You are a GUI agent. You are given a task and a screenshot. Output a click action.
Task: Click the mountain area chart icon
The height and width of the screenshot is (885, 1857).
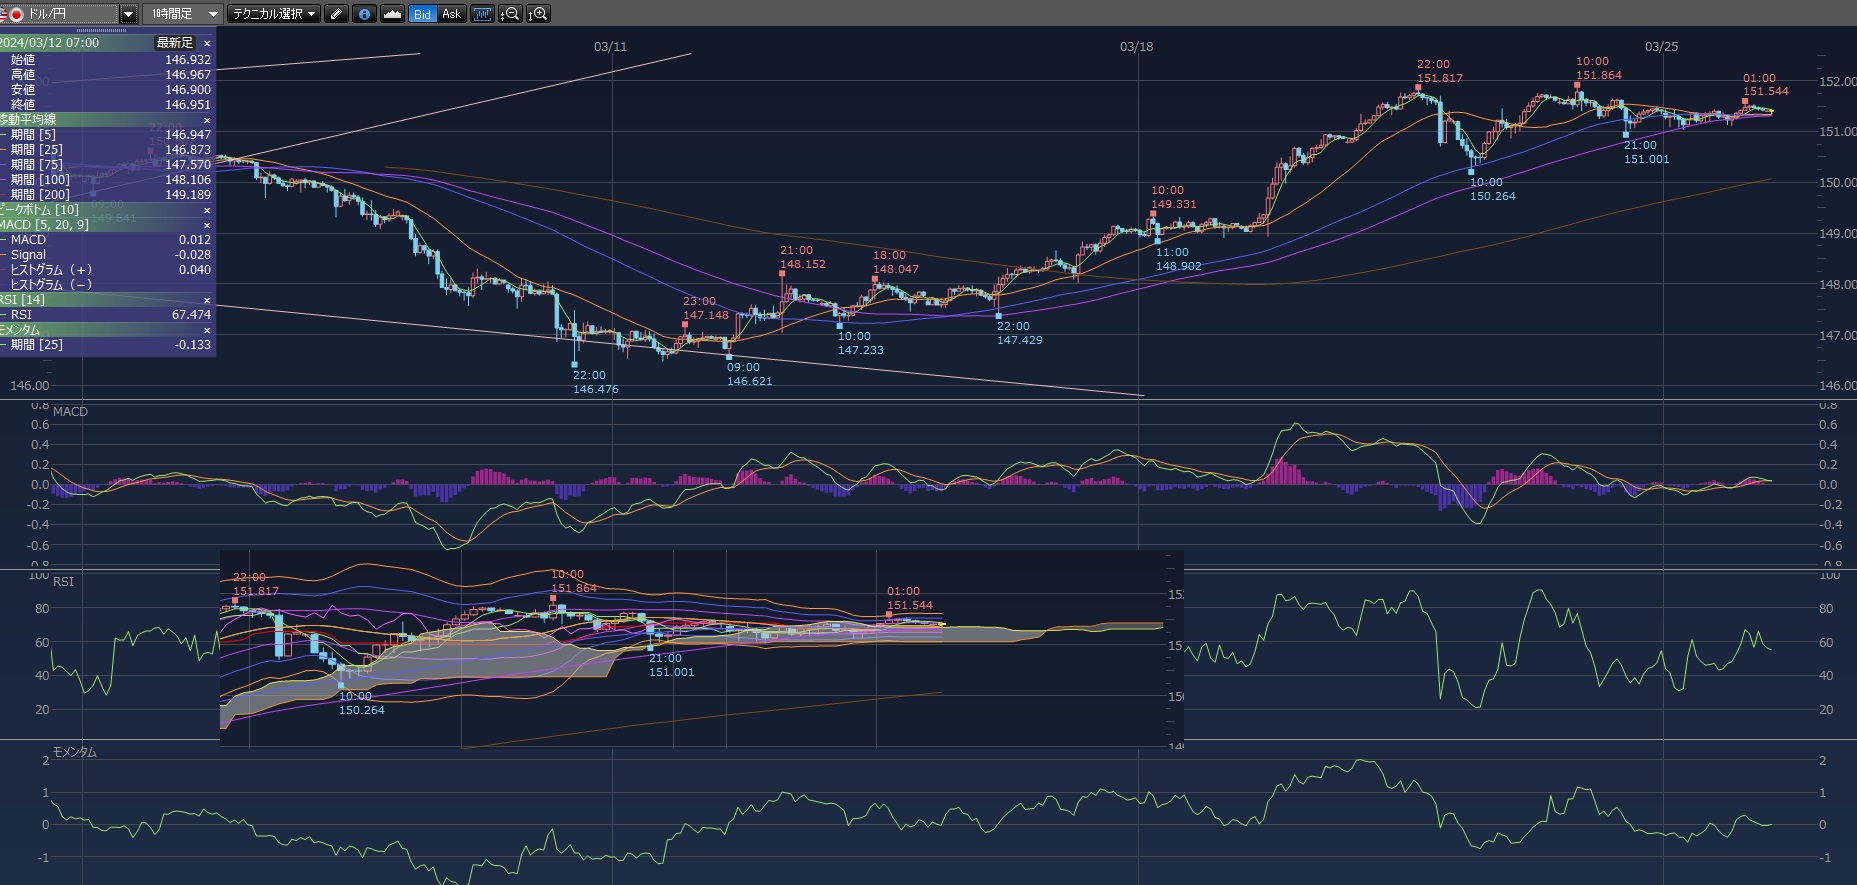(392, 14)
